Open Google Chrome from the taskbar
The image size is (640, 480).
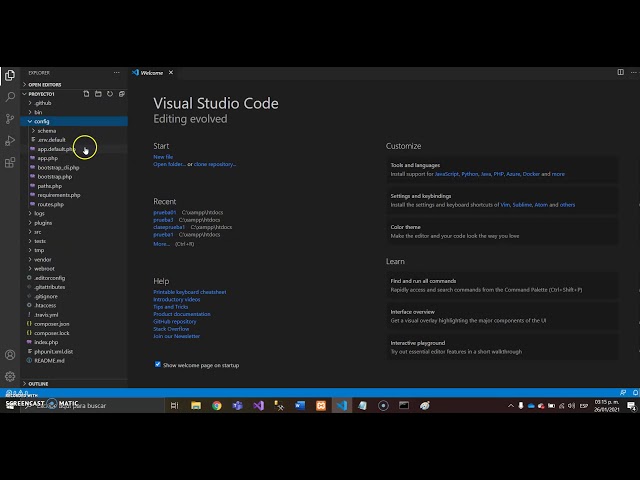[217, 405]
